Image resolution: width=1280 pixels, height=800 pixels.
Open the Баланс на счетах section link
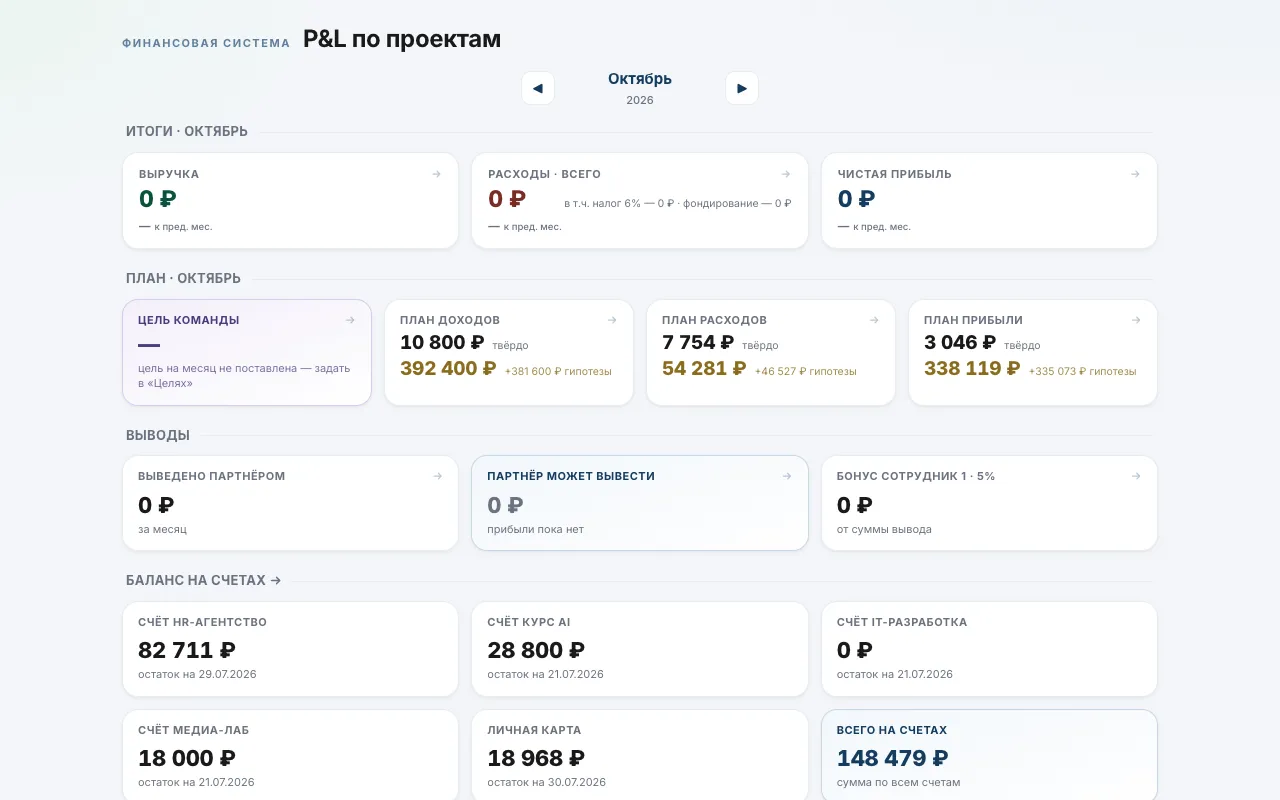(x=204, y=580)
